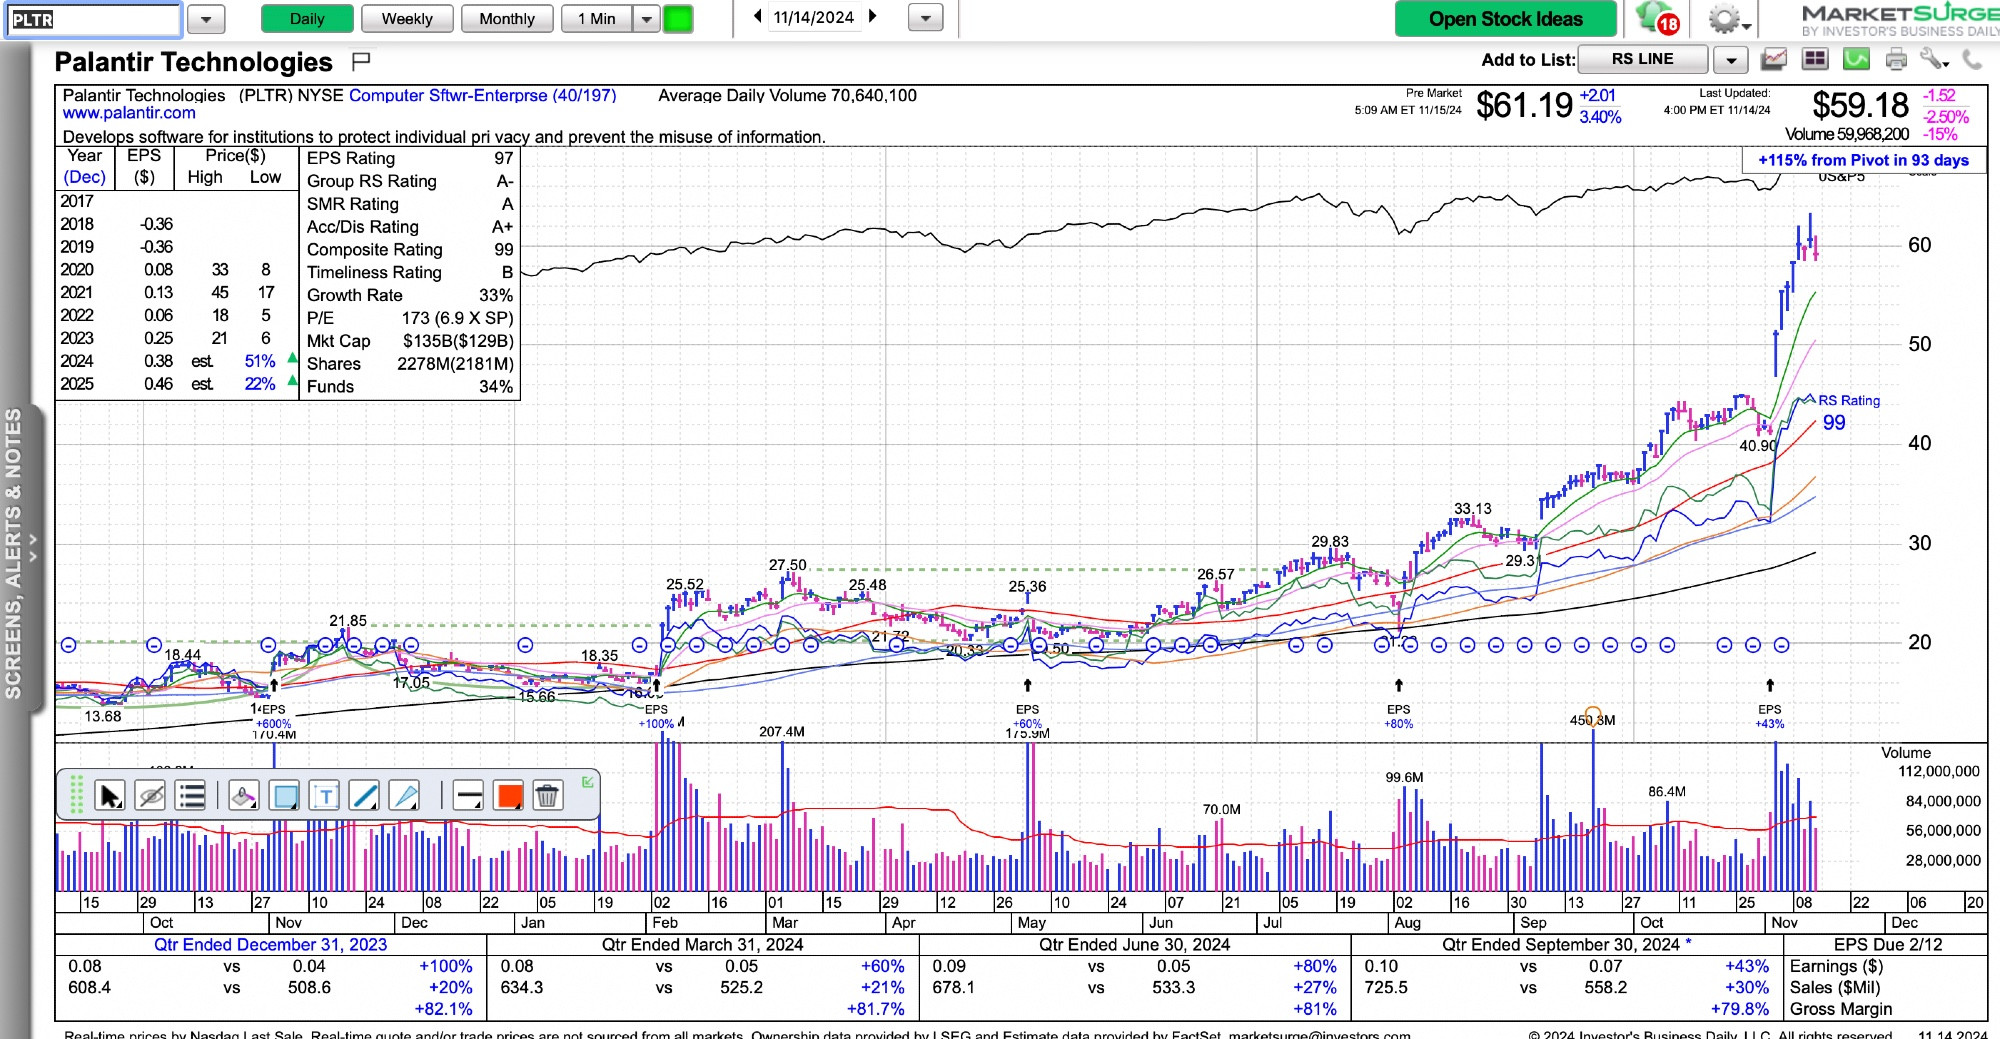Click the trash delete drawings icon
This screenshot has height=1039, width=2000.
547,796
